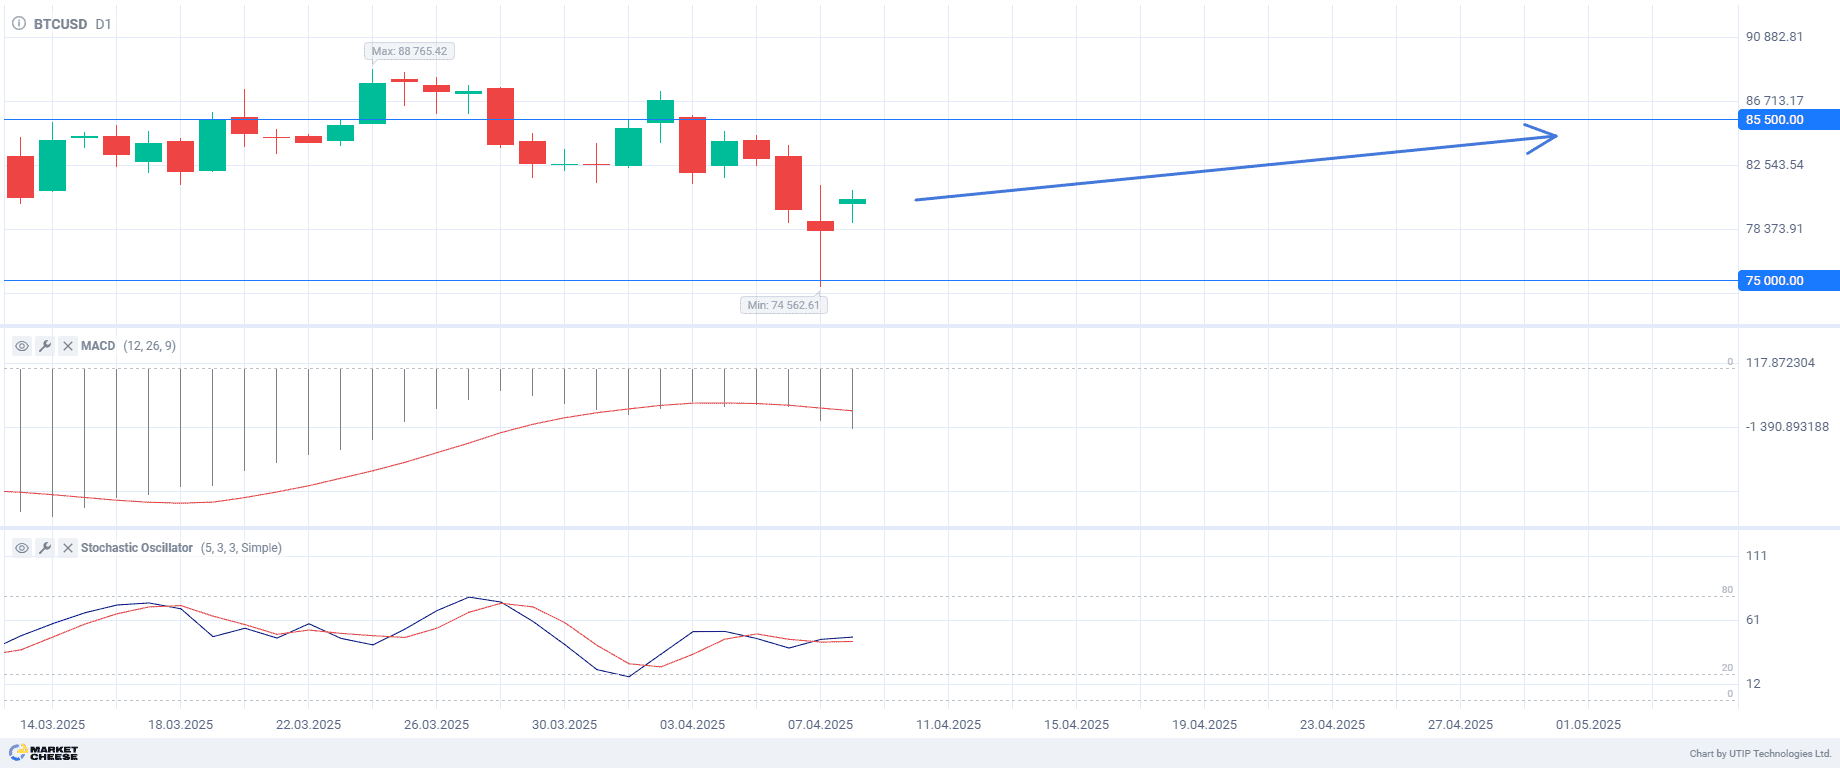This screenshot has height=768, width=1840.
Task: Click the 90 882.81 price axis value
Action: coord(1774,37)
